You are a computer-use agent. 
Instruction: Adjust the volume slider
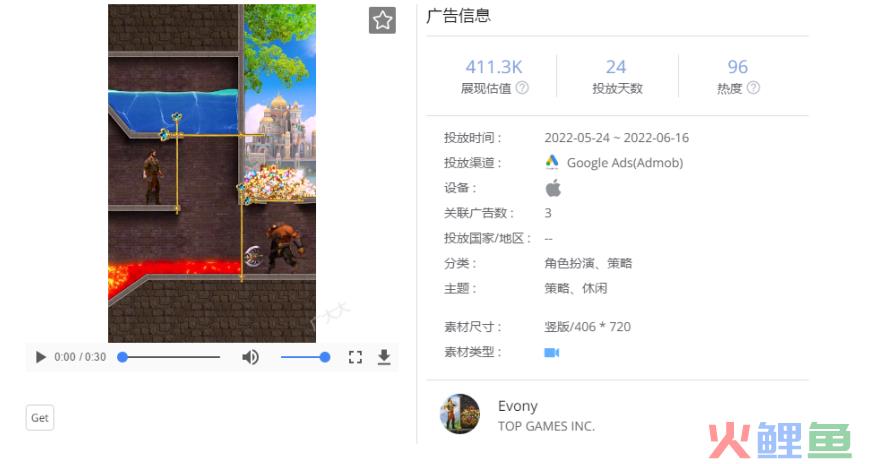(x=305, y=357)
